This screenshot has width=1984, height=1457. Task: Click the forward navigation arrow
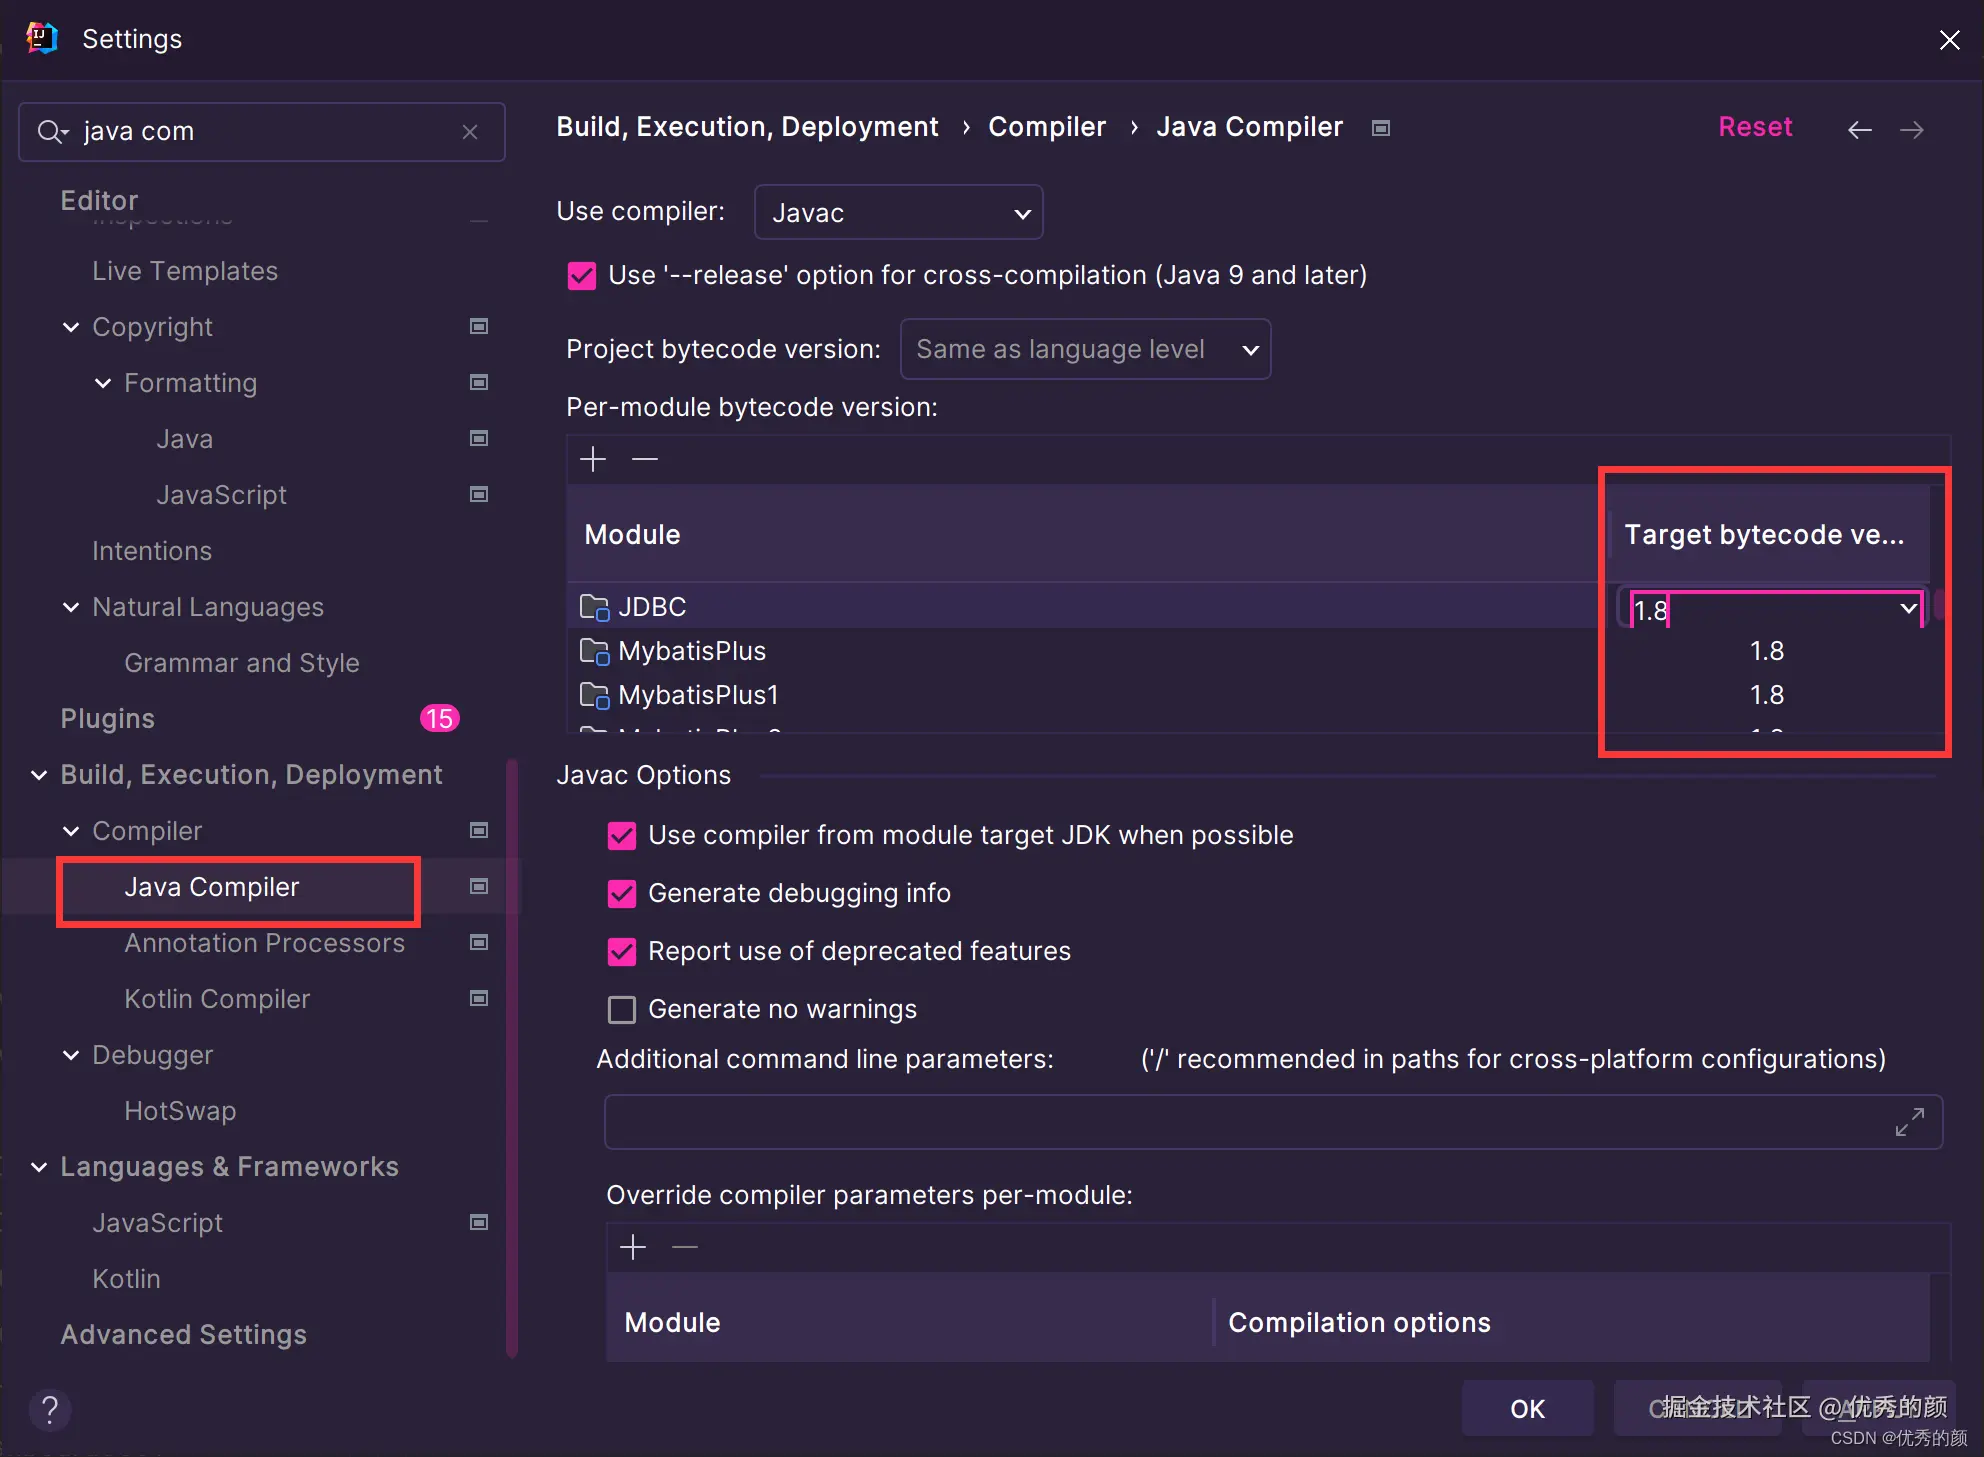click(1911, 130)
